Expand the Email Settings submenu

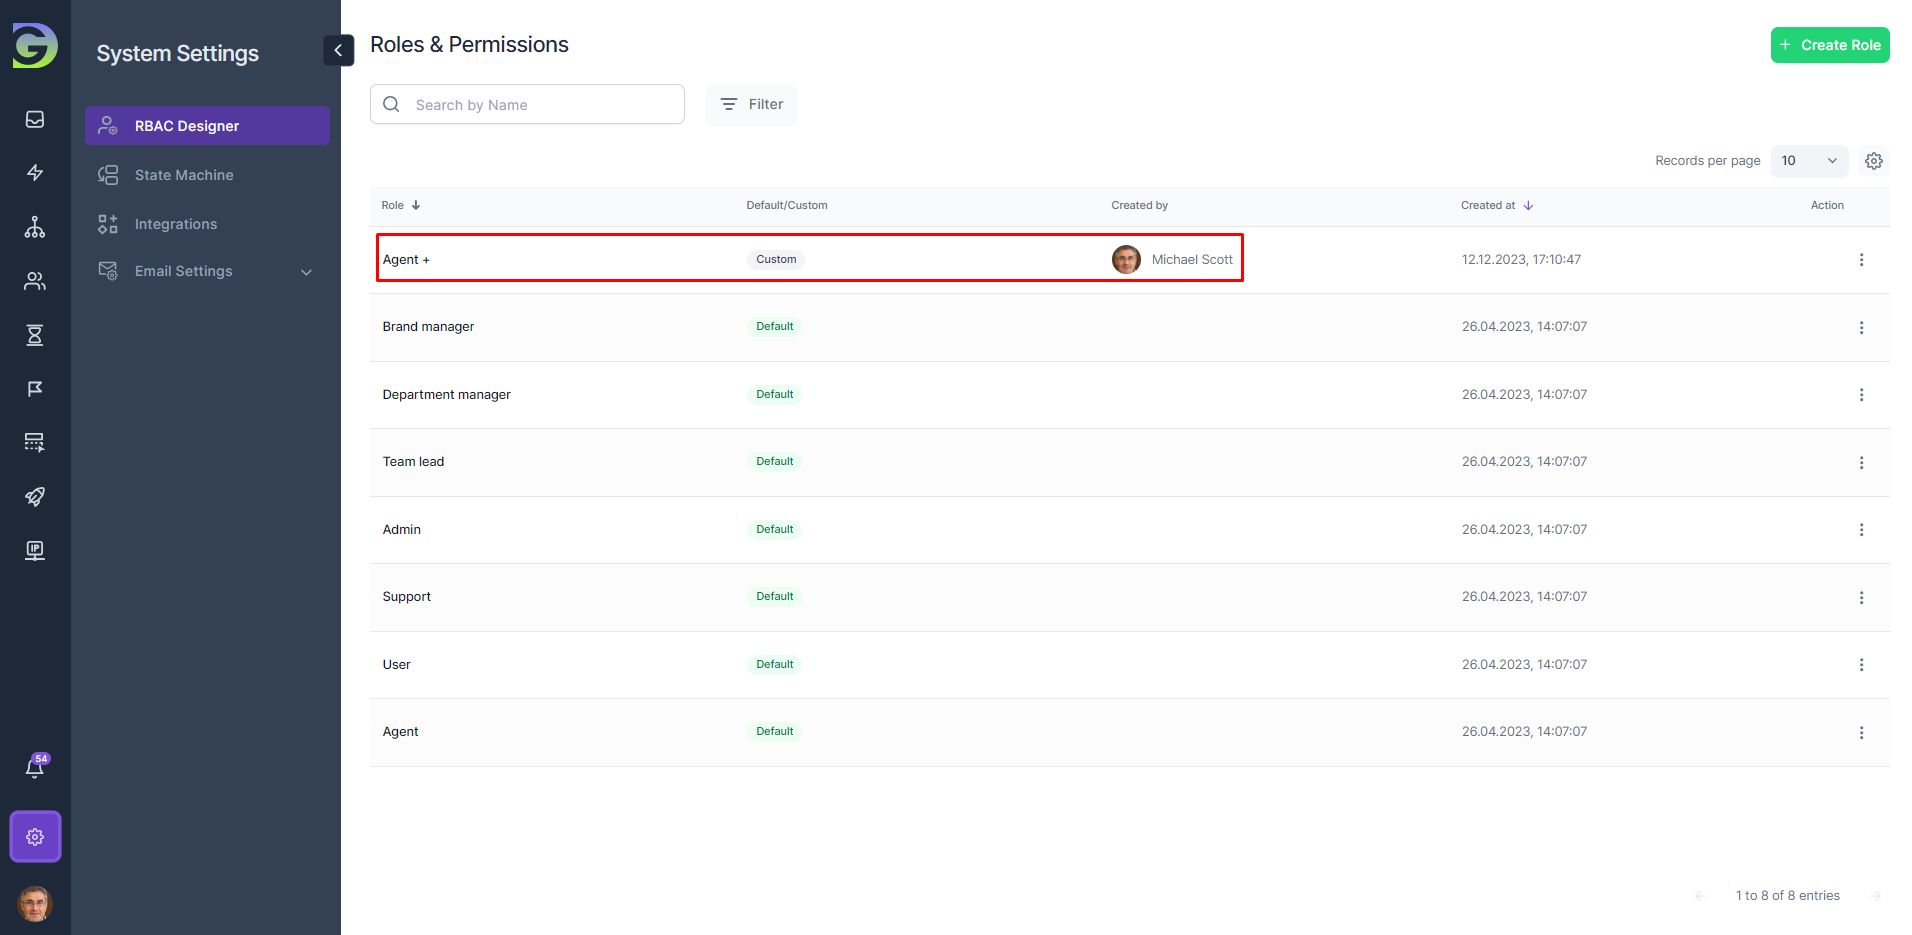(x=306, y=272)
